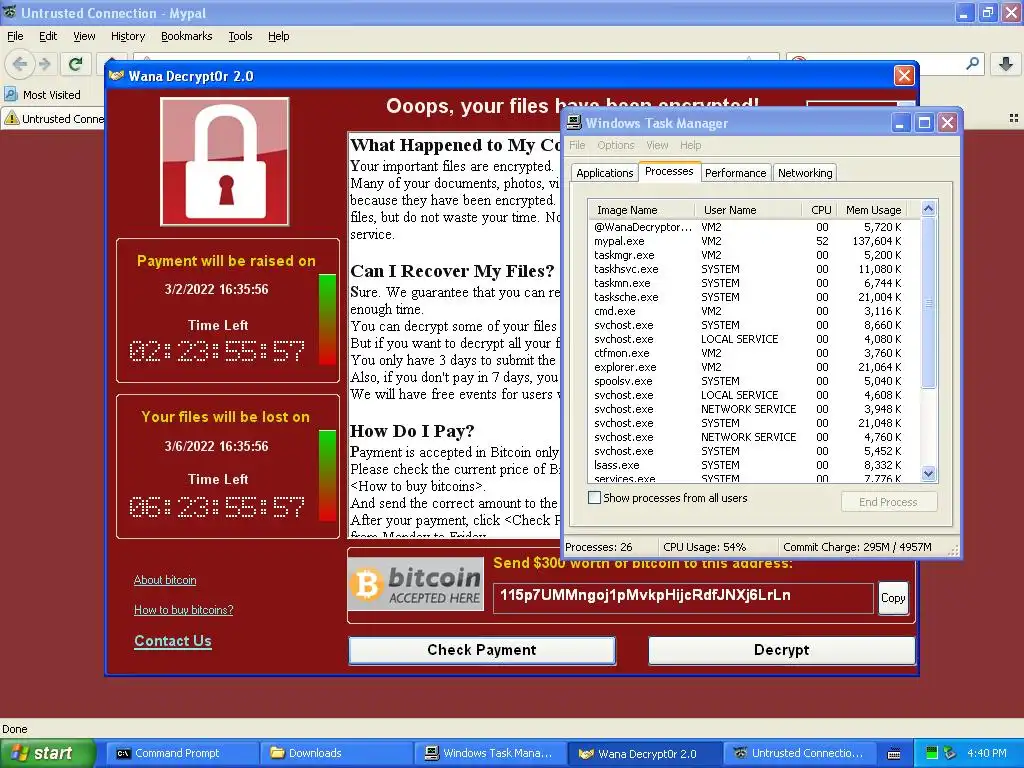Open the Downloads folder taskbar item
This screenshot has height=768, width=1024.
(x=336, y=753)
